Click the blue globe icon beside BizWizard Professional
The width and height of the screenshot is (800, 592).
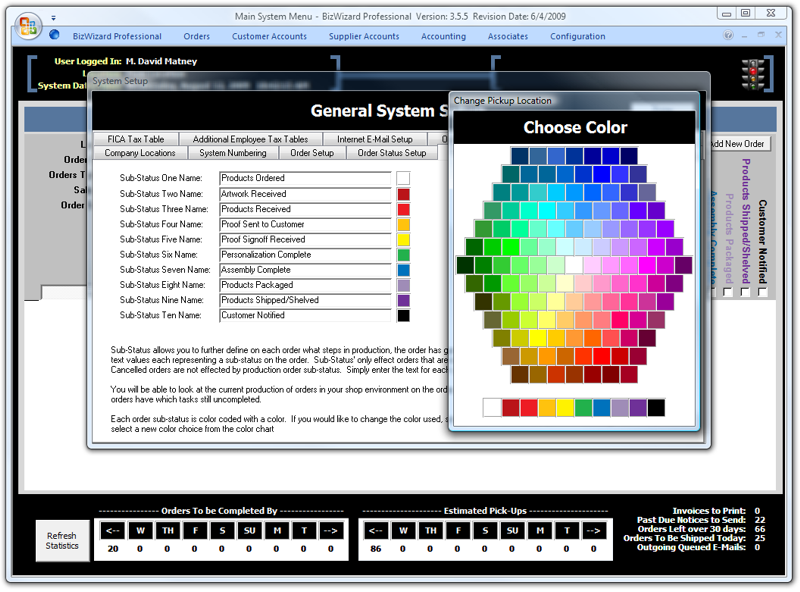click(x=54, y=35)
